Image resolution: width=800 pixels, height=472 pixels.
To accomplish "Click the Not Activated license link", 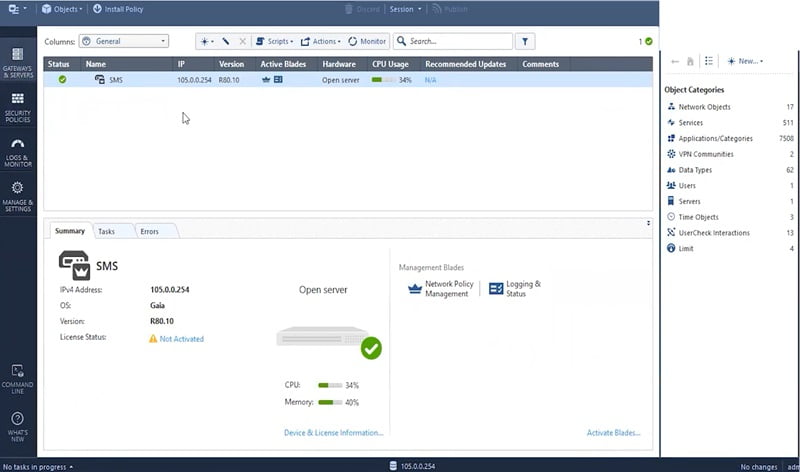I will click(182, 339).
